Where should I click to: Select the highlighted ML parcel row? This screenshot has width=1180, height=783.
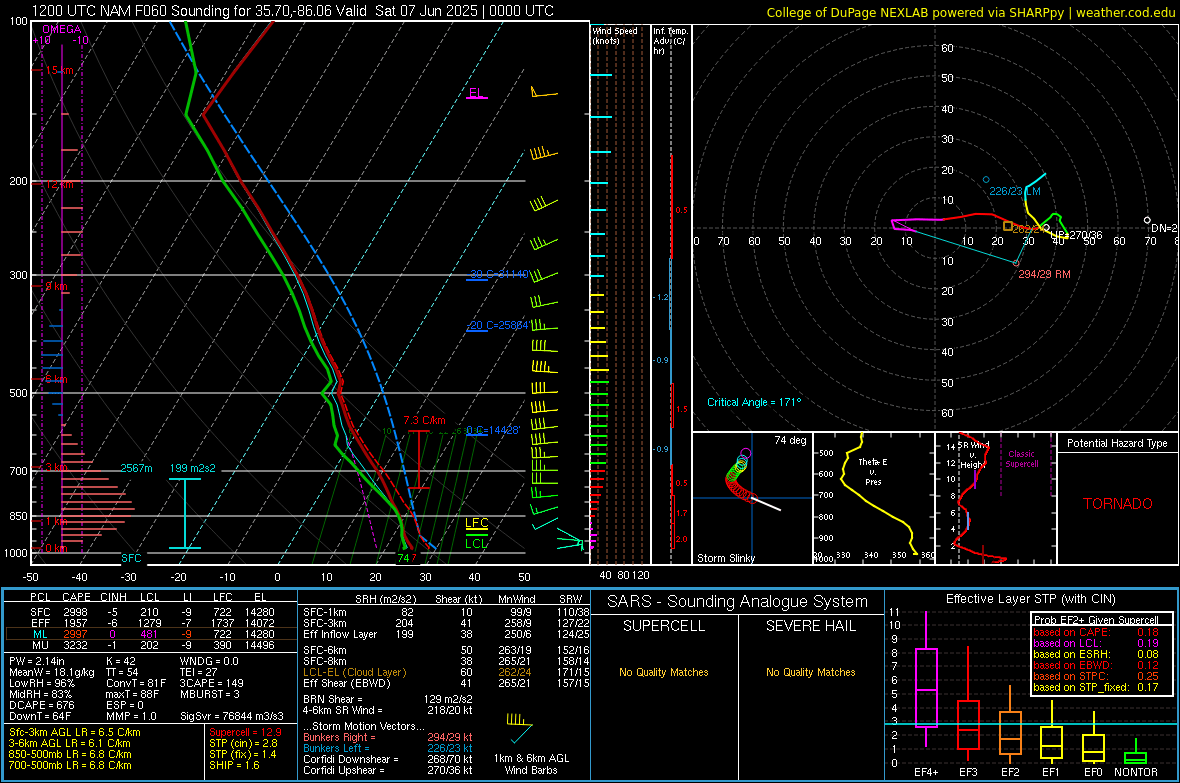click(x=150, y=634)
